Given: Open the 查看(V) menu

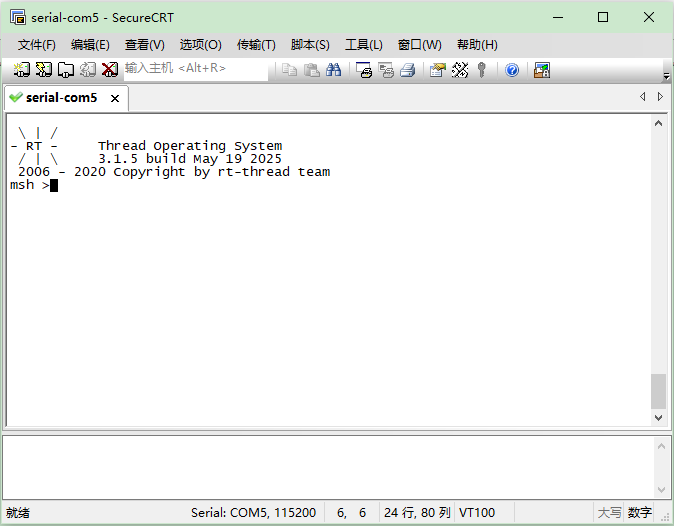Looking at the screenshot, I should point(144,45).
